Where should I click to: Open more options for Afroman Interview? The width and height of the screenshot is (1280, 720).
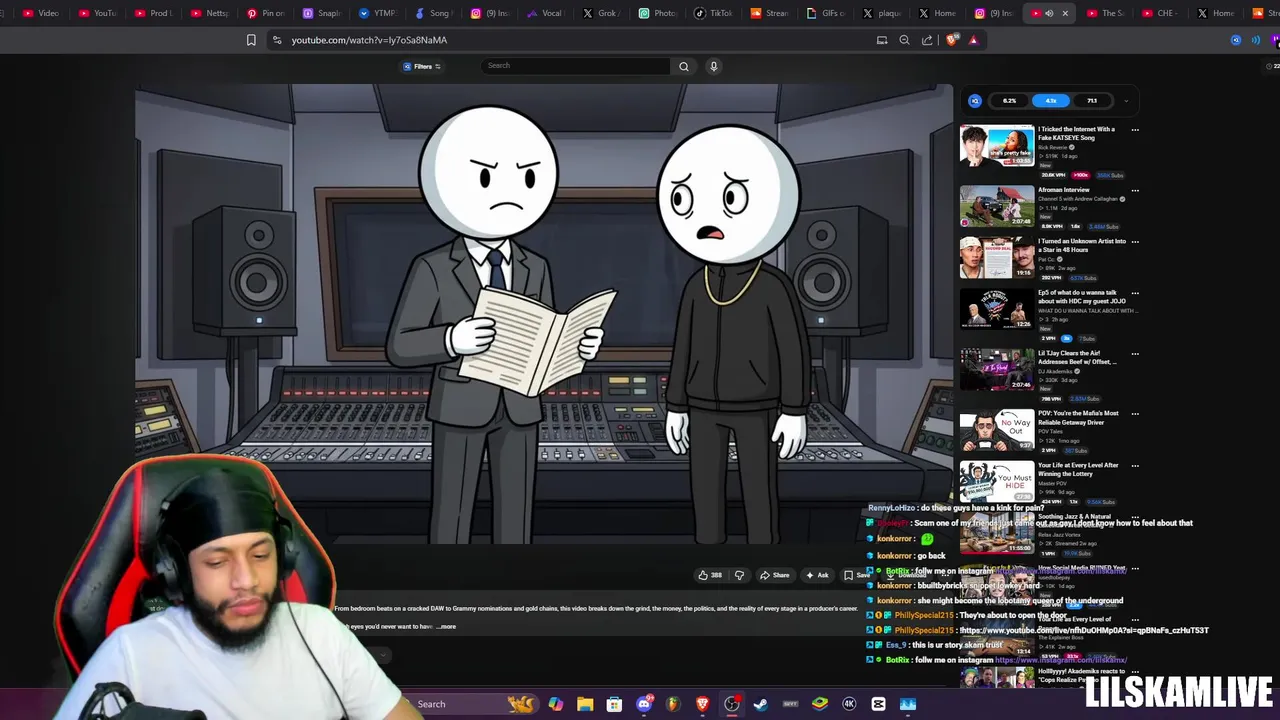(x=1135, y=190)
